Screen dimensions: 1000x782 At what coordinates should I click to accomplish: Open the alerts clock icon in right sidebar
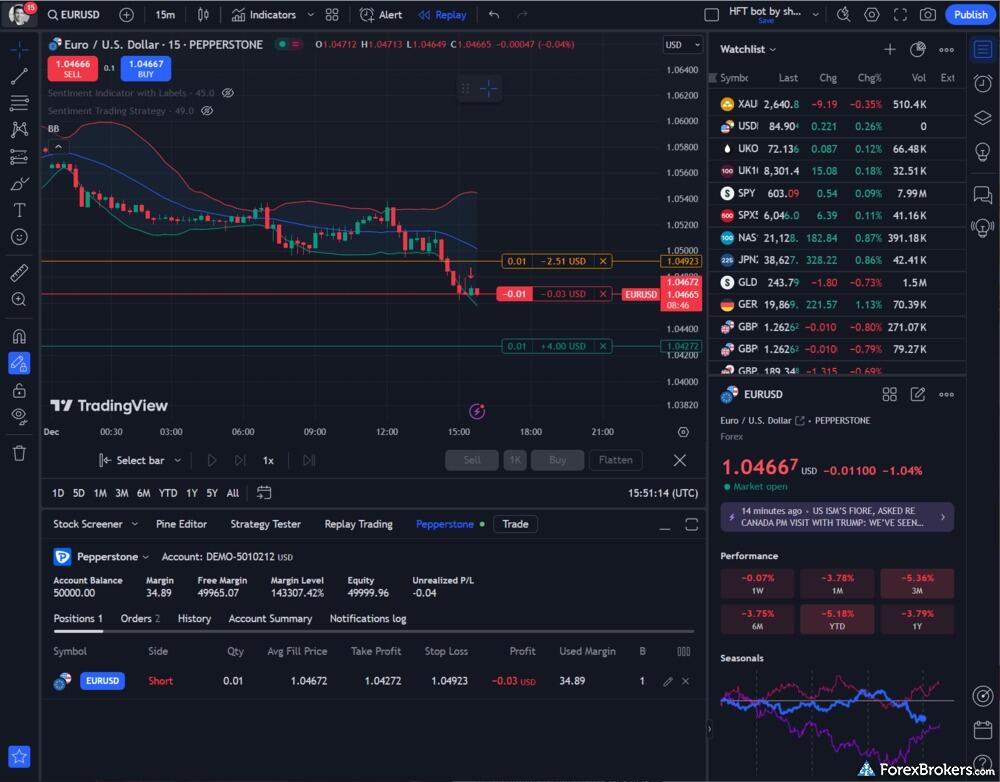(x=982, y=84)
